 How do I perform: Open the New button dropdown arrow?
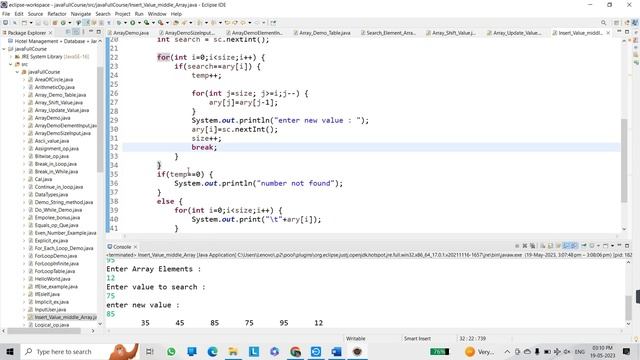[31, 22]
